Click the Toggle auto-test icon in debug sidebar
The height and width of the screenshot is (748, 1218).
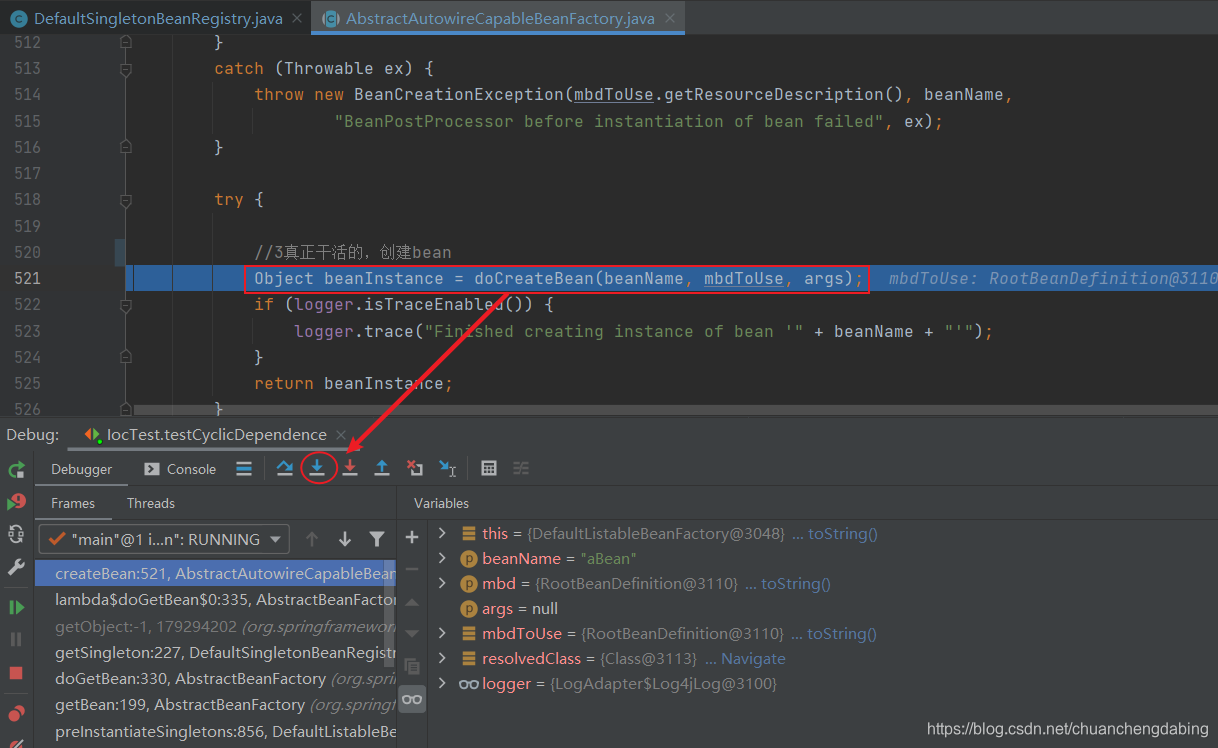(16, 534)
